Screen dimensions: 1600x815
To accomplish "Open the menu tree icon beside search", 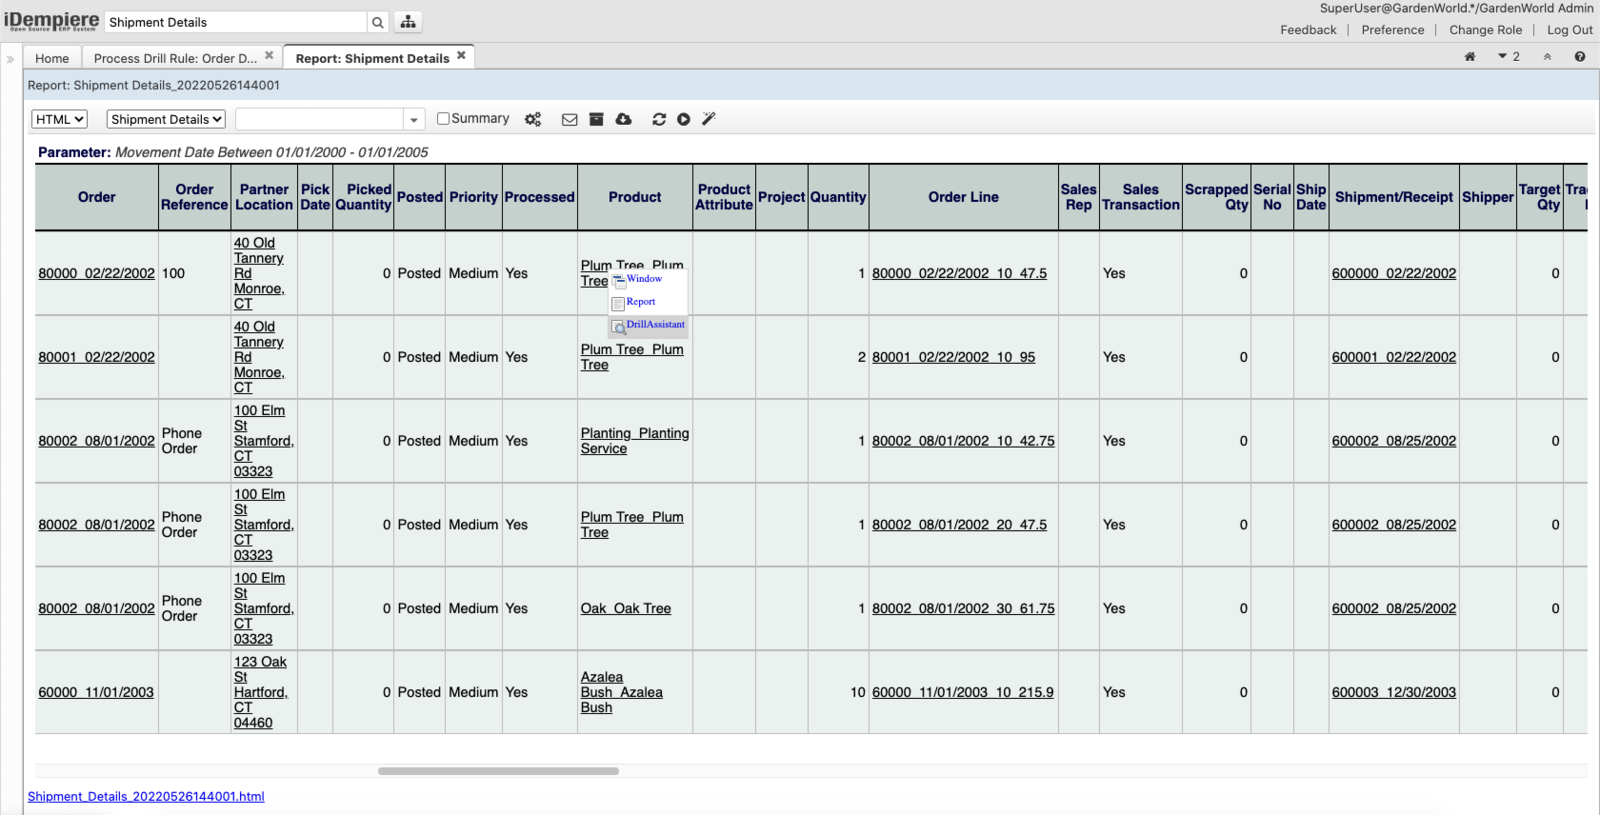I will click(408, 22).
